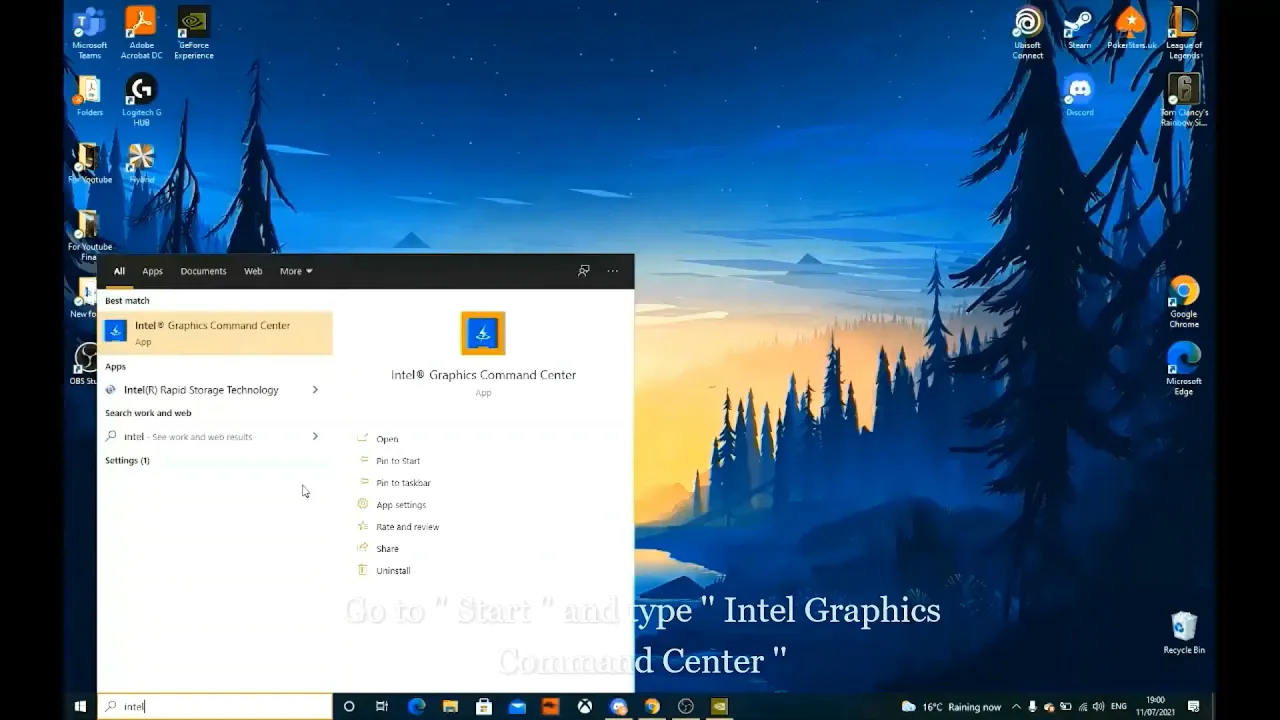The height and width of the screenshot is (720, 1280).
Task: Open the Xbox app on the taskbar
Action: coord(584,706)
